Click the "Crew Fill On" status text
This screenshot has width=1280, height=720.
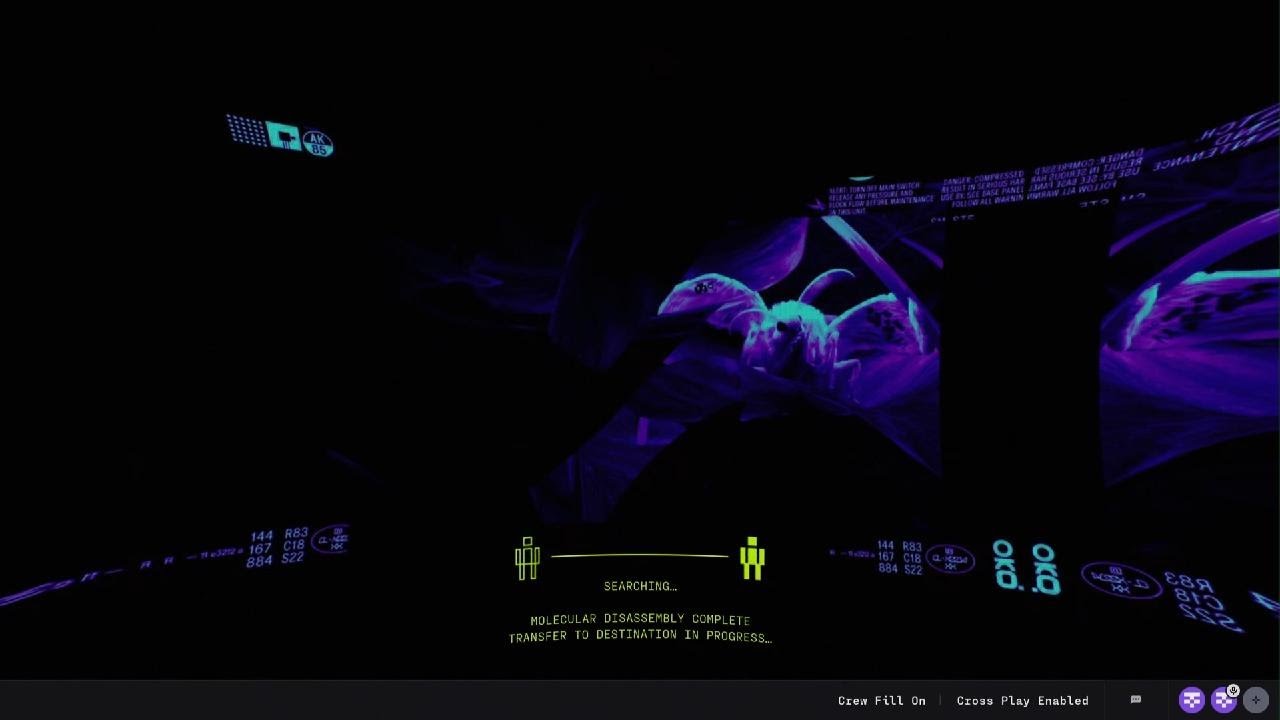tap(882, 701)
